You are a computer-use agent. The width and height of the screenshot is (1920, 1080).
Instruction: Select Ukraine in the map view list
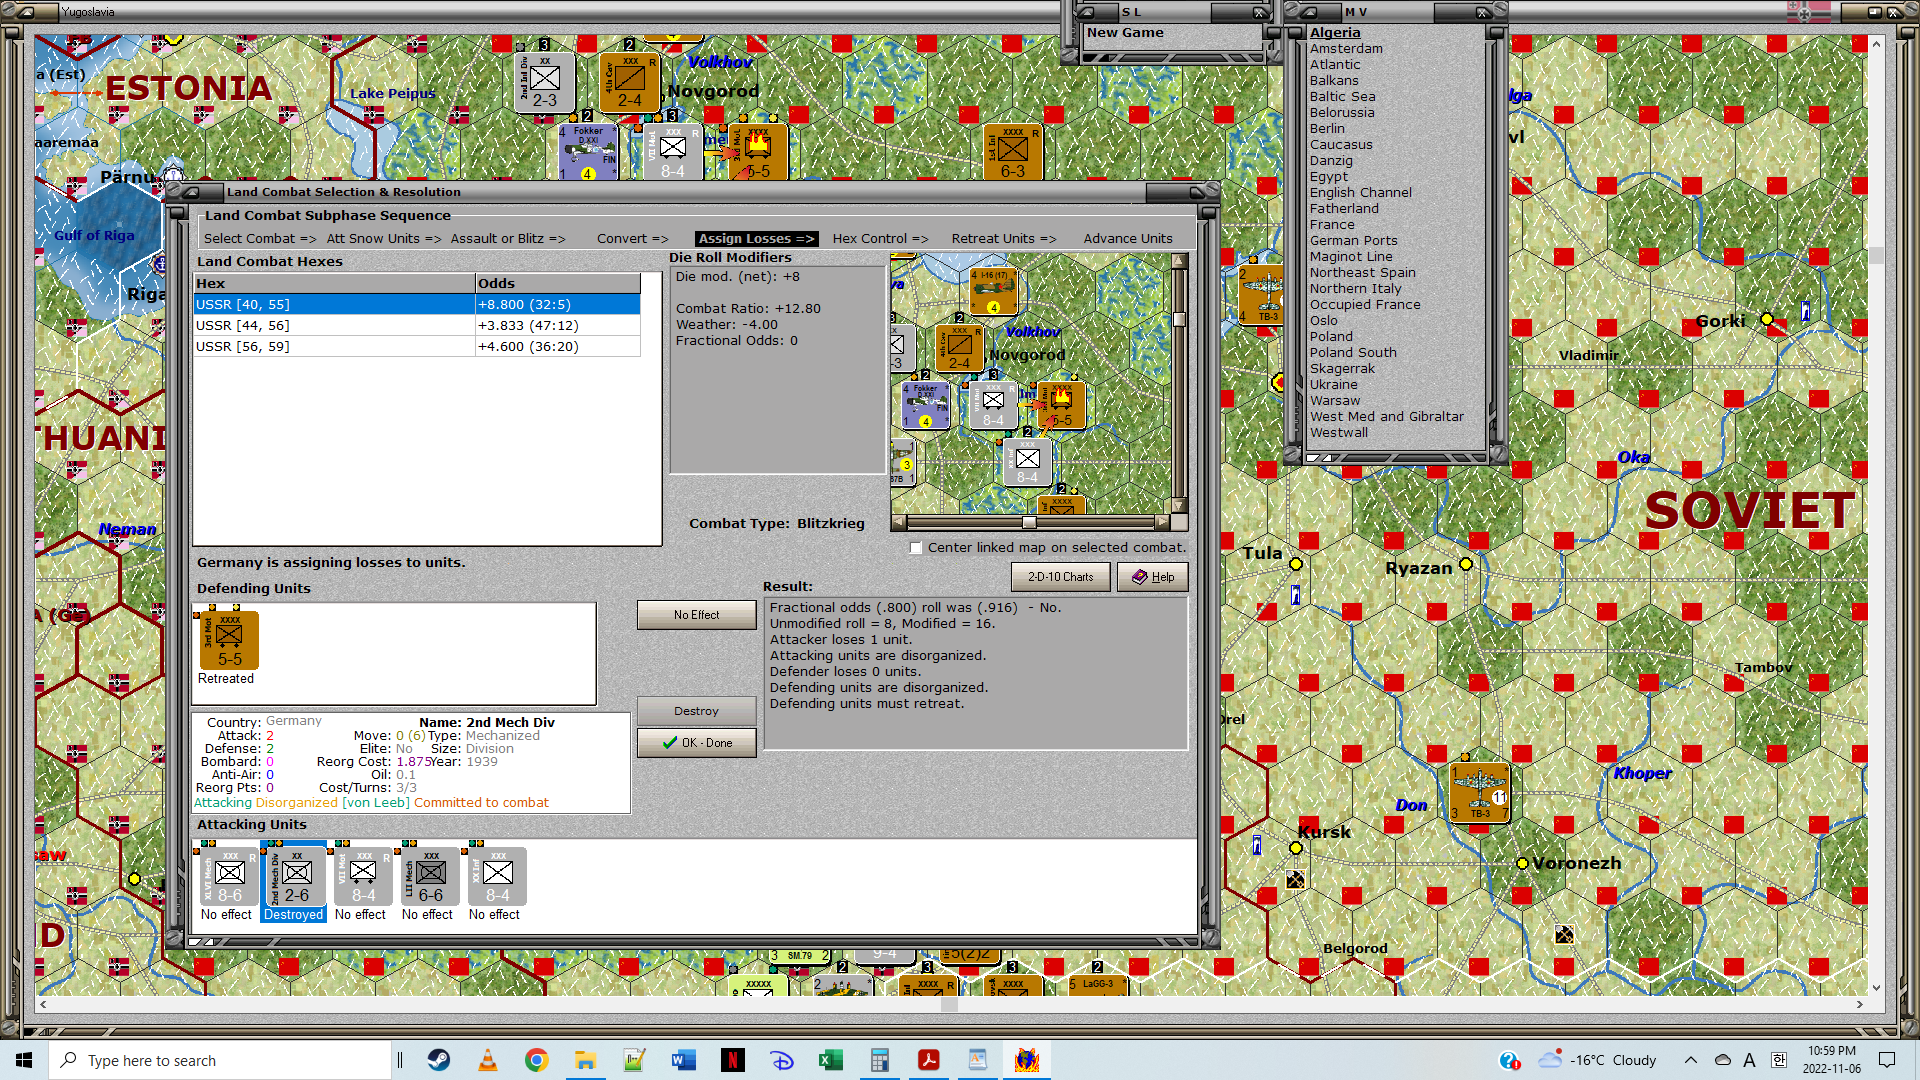click(1334, 385)
